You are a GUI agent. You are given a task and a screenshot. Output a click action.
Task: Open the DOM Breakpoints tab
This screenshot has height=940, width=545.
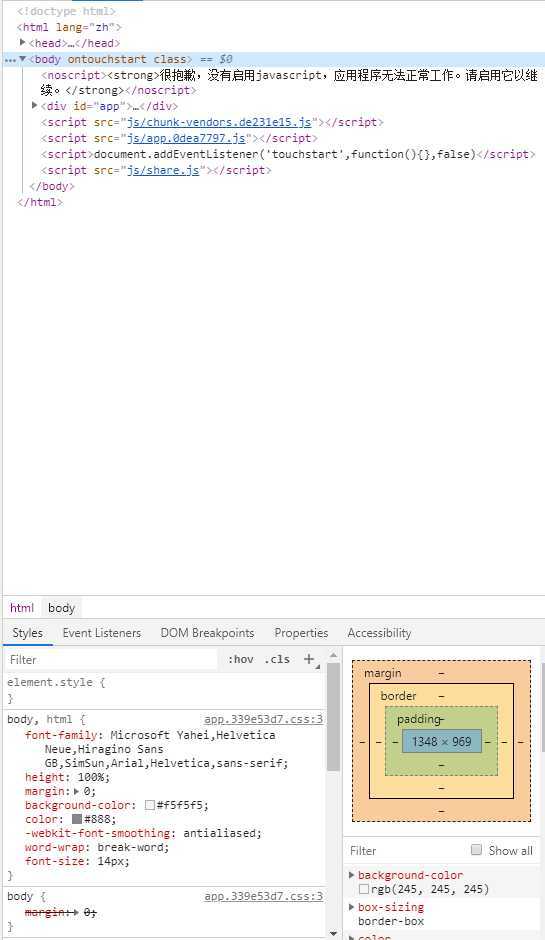pos(207,633)
